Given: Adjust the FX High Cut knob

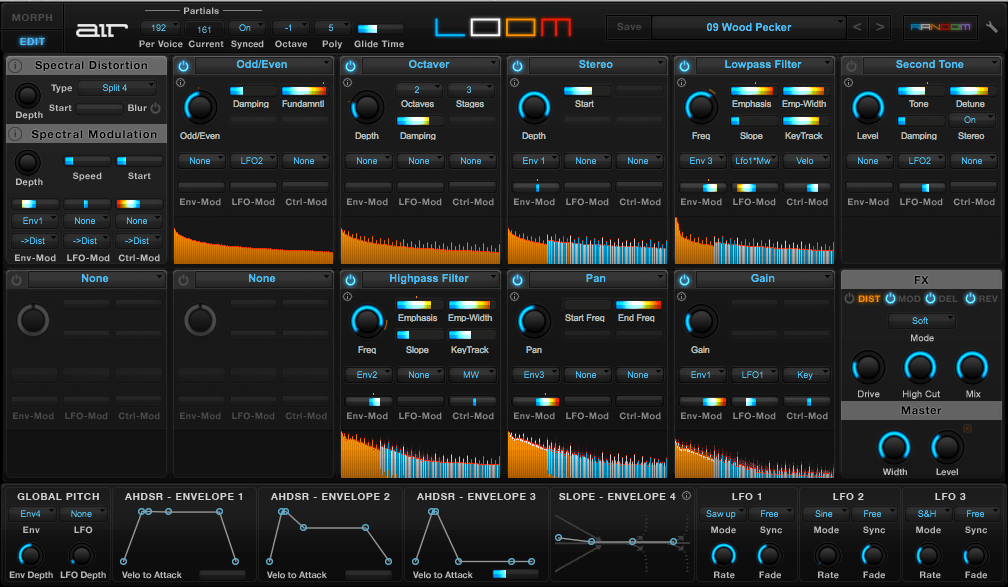Looking at the screenshot, I should [921, 368].
